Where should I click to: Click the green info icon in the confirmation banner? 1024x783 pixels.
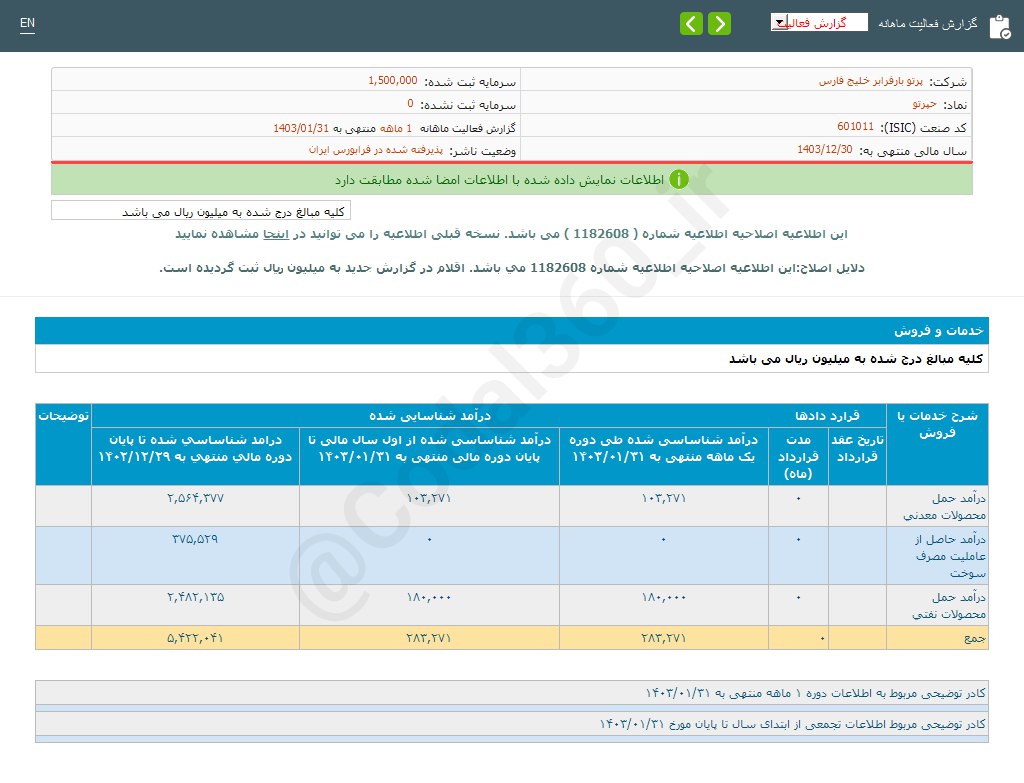click(x=679, y=178)
